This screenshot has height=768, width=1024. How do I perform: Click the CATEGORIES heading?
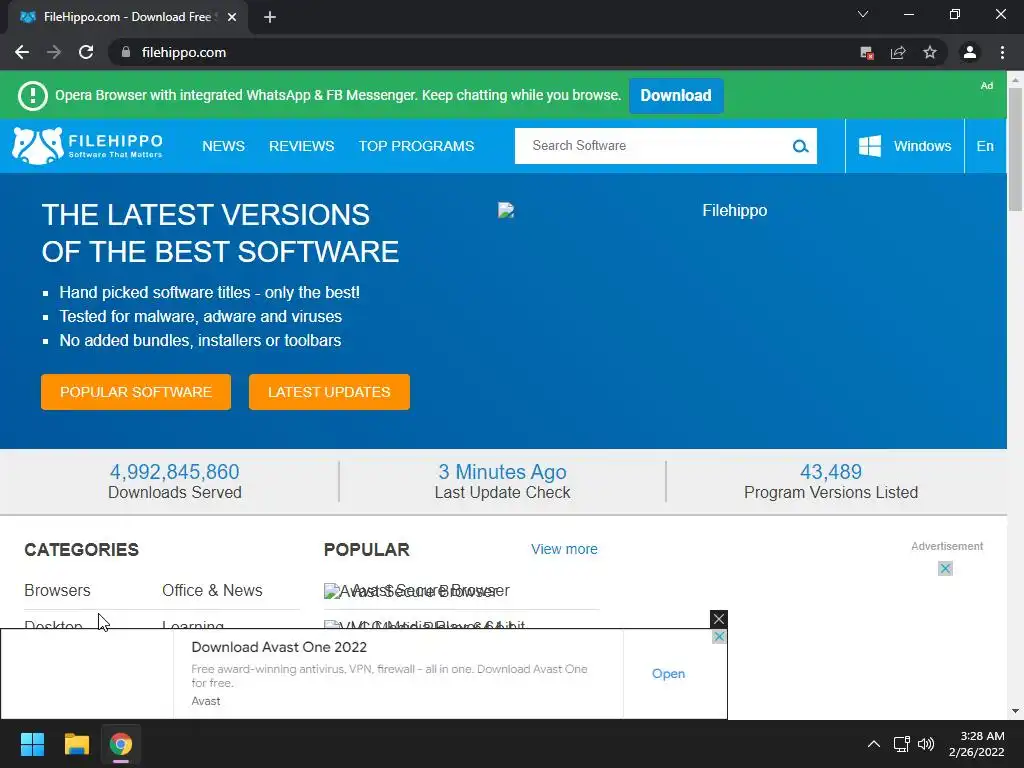click(82, 550)
